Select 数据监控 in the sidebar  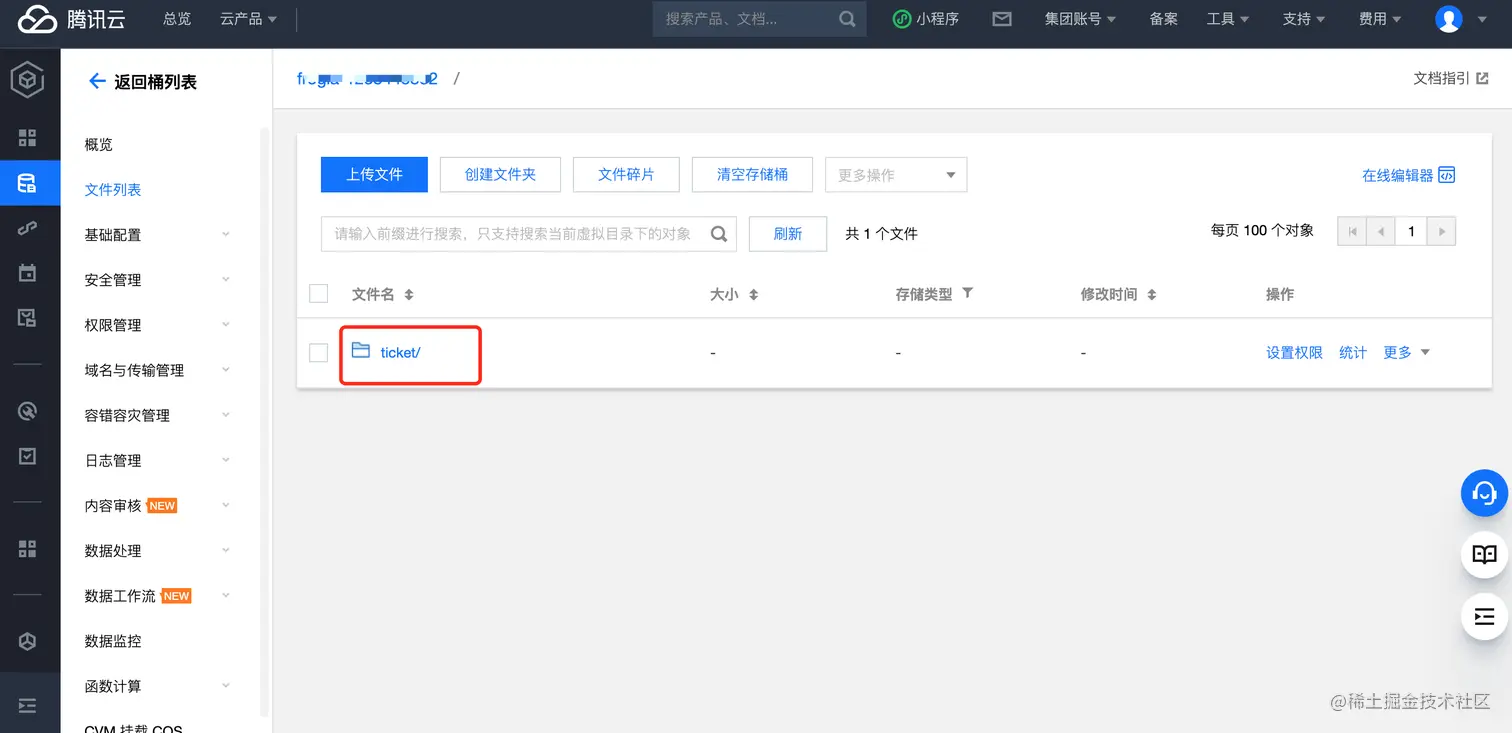point(113,641)
